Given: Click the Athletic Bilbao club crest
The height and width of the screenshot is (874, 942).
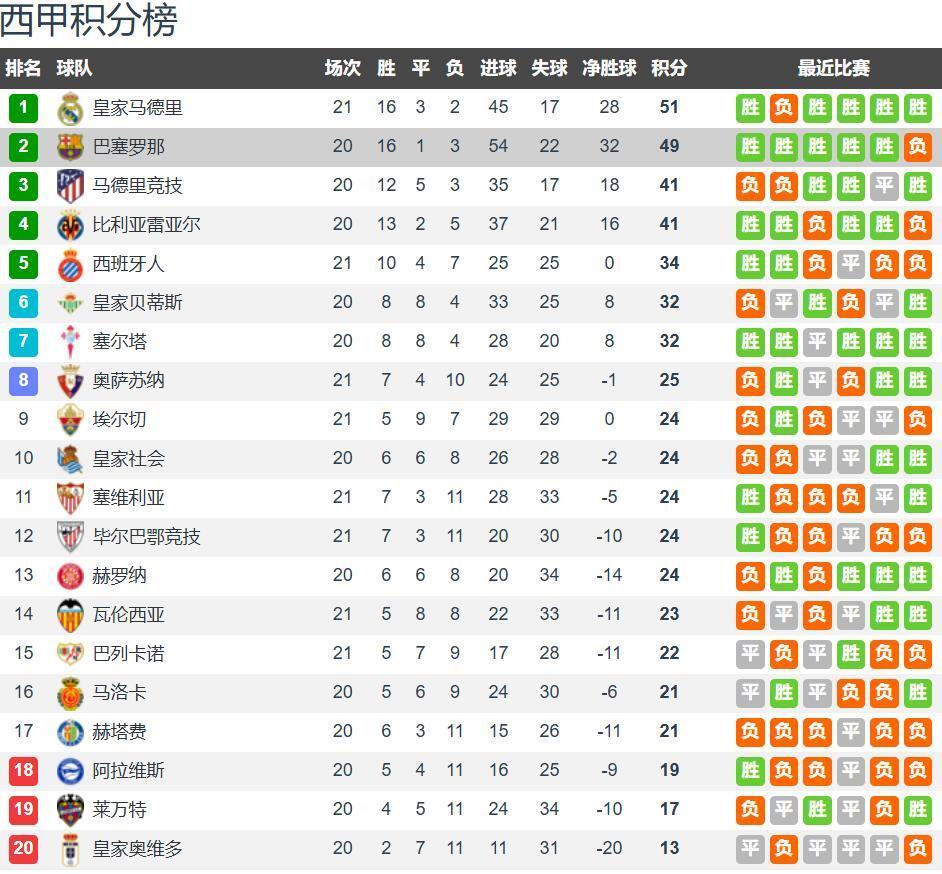Looking at the screenshot, I should (x=69, y=537).
